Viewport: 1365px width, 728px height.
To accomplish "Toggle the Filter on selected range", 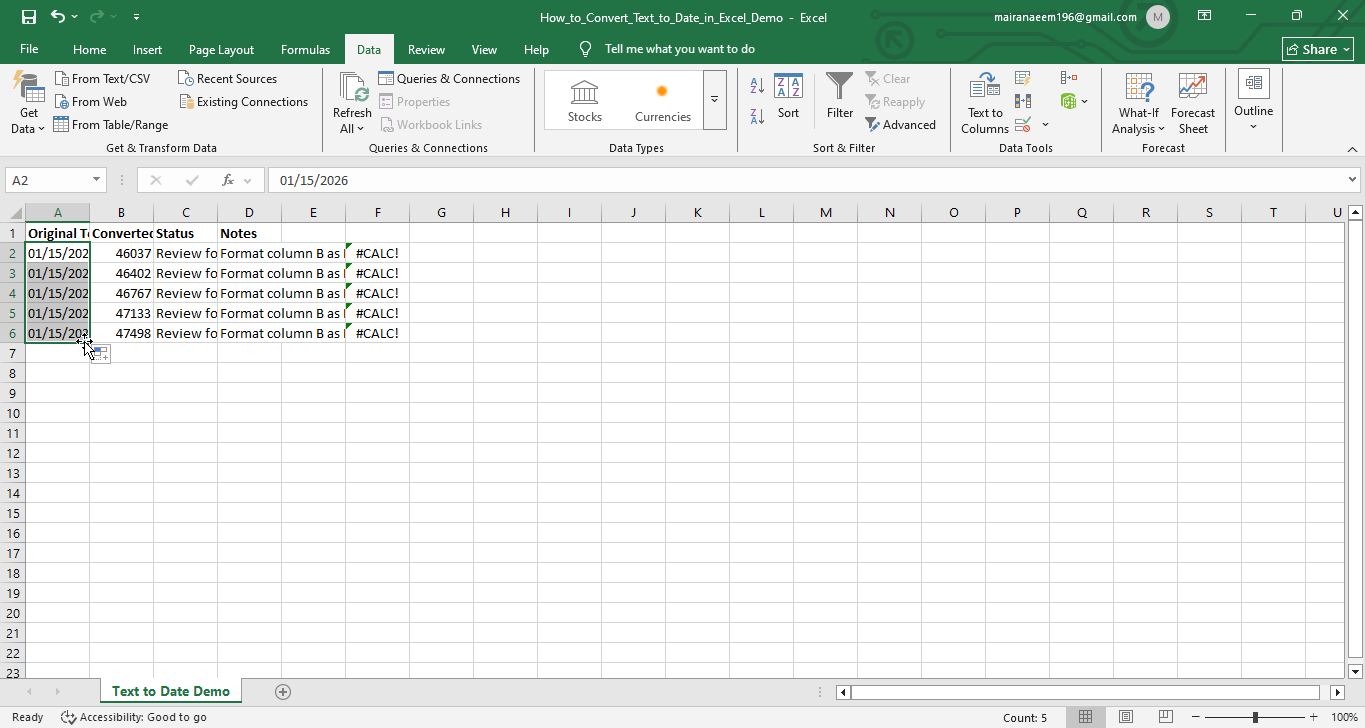I will [840, 98].
